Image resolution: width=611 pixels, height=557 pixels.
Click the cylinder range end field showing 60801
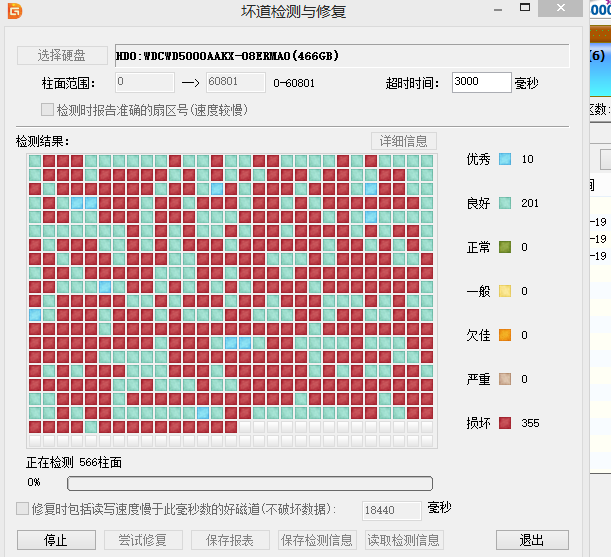tap(236, 82)
